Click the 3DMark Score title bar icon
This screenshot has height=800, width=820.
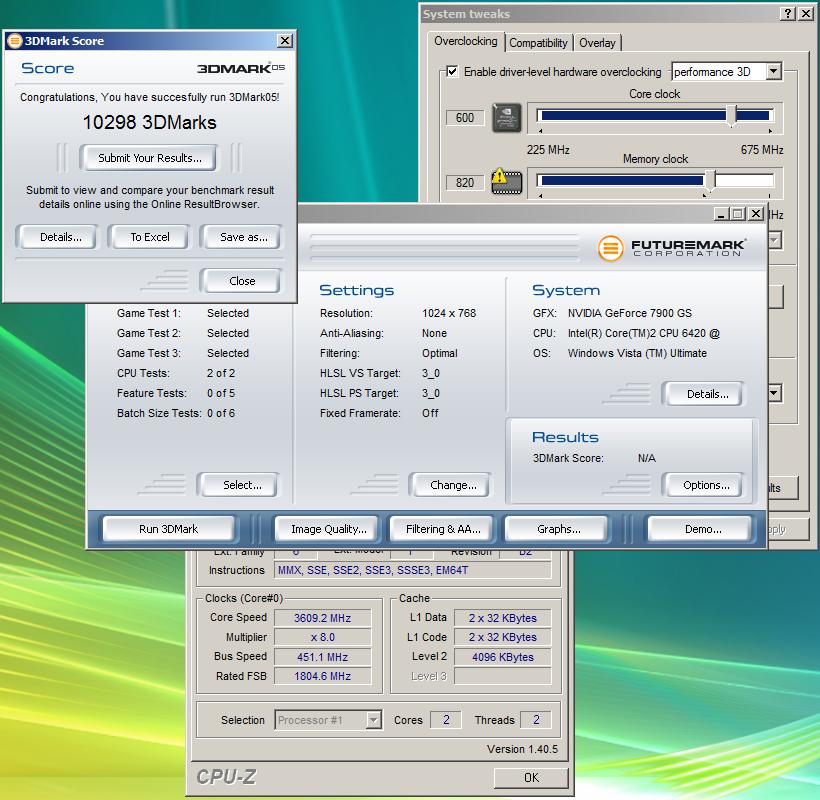15,41
